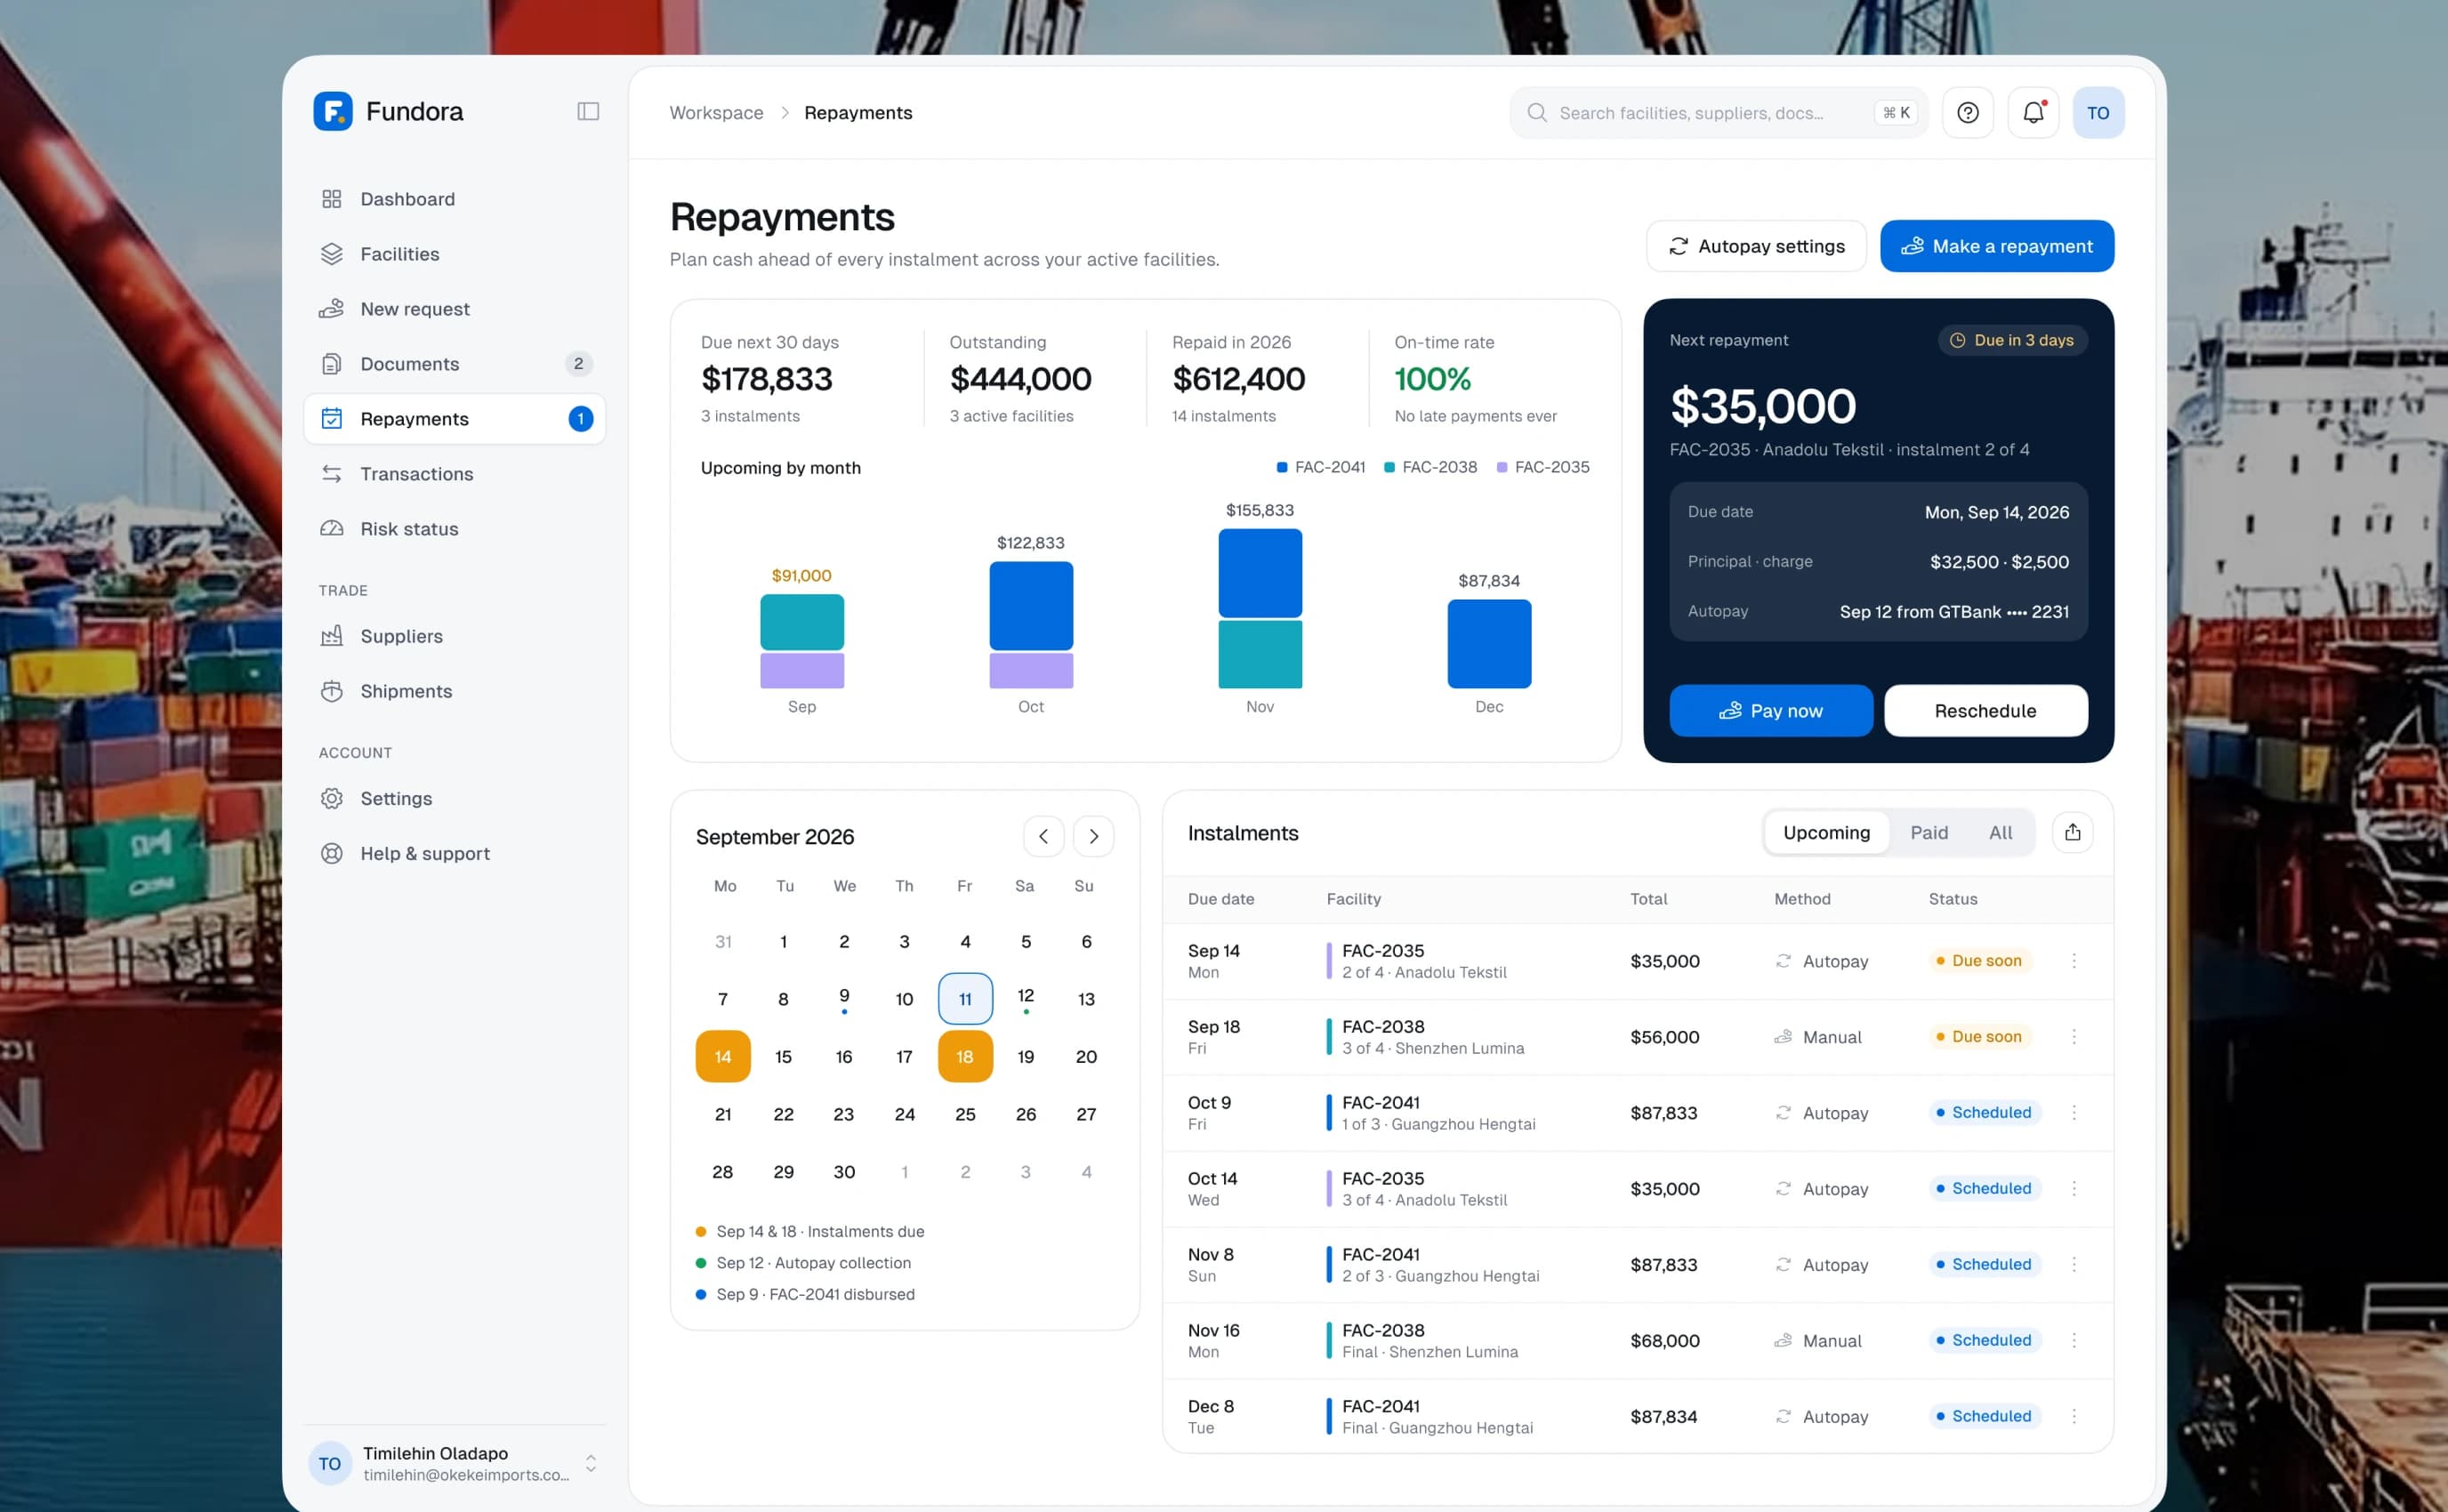Click the Risk status gauge icon
The height and width of the screenshot is (1512, 2448).
(x=332, y=529)
